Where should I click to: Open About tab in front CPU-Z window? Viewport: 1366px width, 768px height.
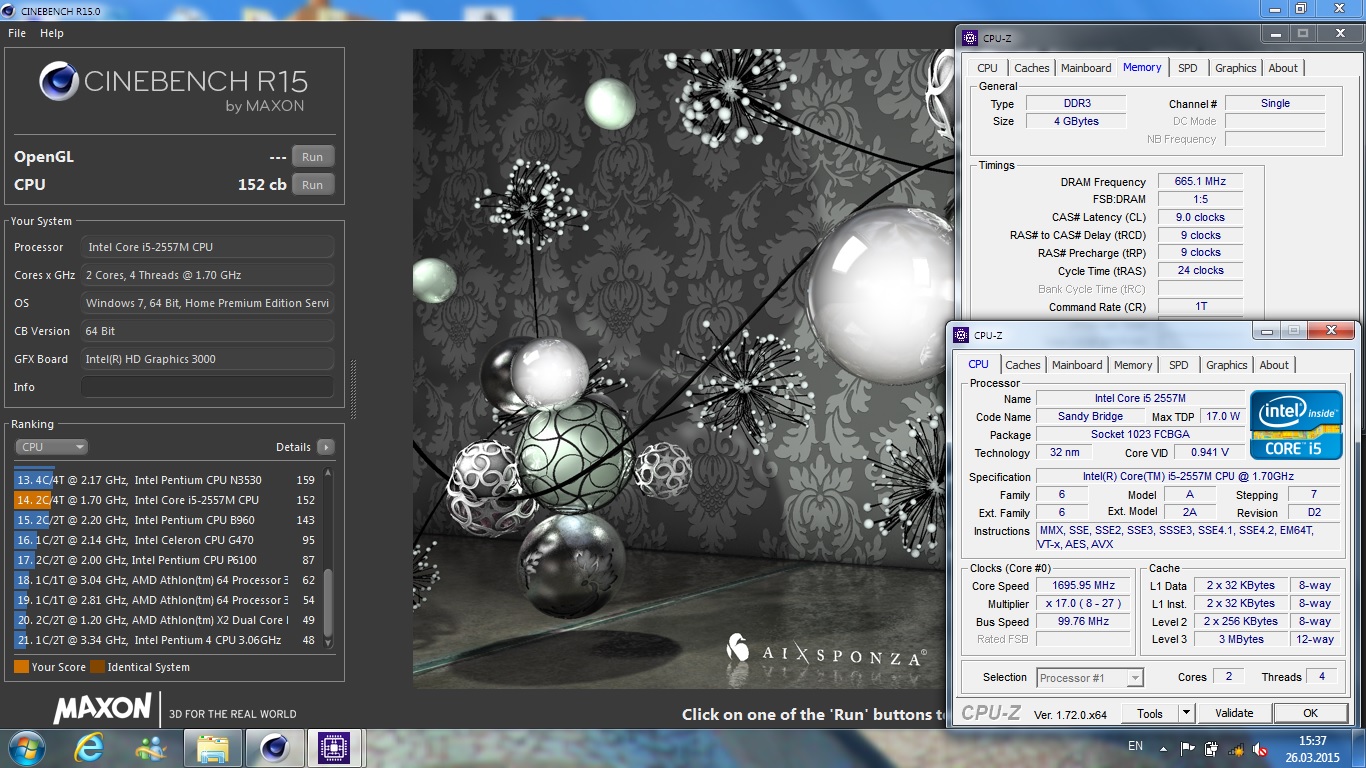(x=1274, y=365)
